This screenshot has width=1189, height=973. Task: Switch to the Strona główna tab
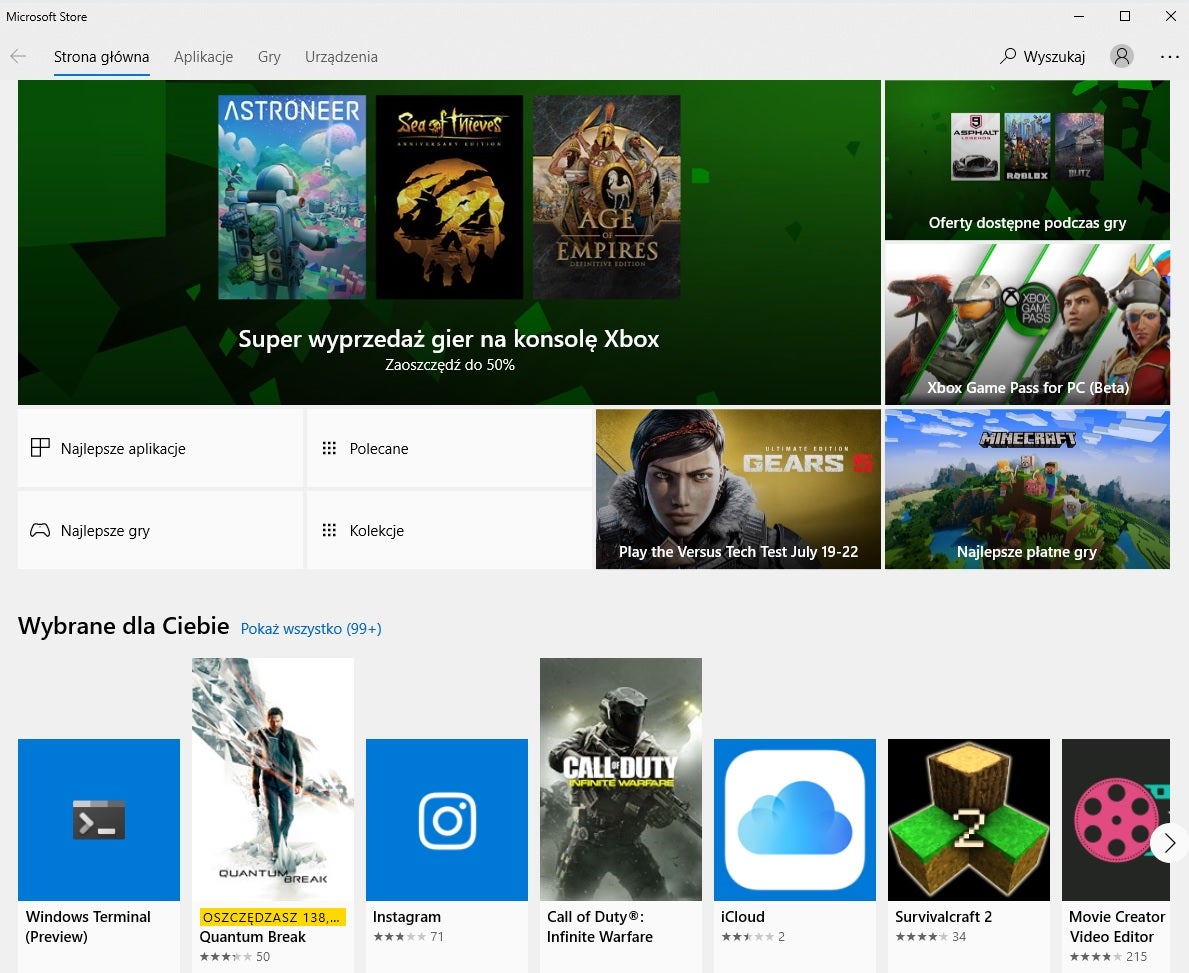102,57
